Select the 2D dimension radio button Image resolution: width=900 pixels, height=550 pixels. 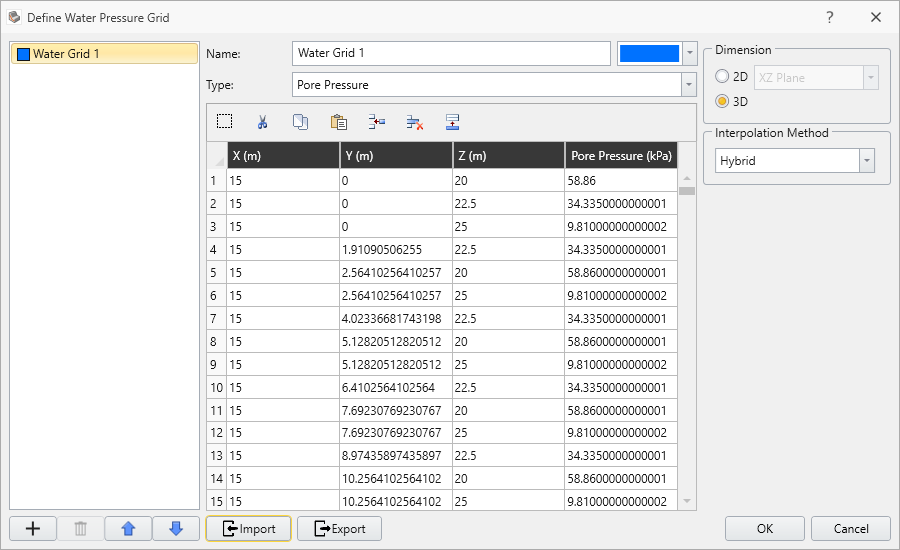pyautogui.click(x=722, y=76)
